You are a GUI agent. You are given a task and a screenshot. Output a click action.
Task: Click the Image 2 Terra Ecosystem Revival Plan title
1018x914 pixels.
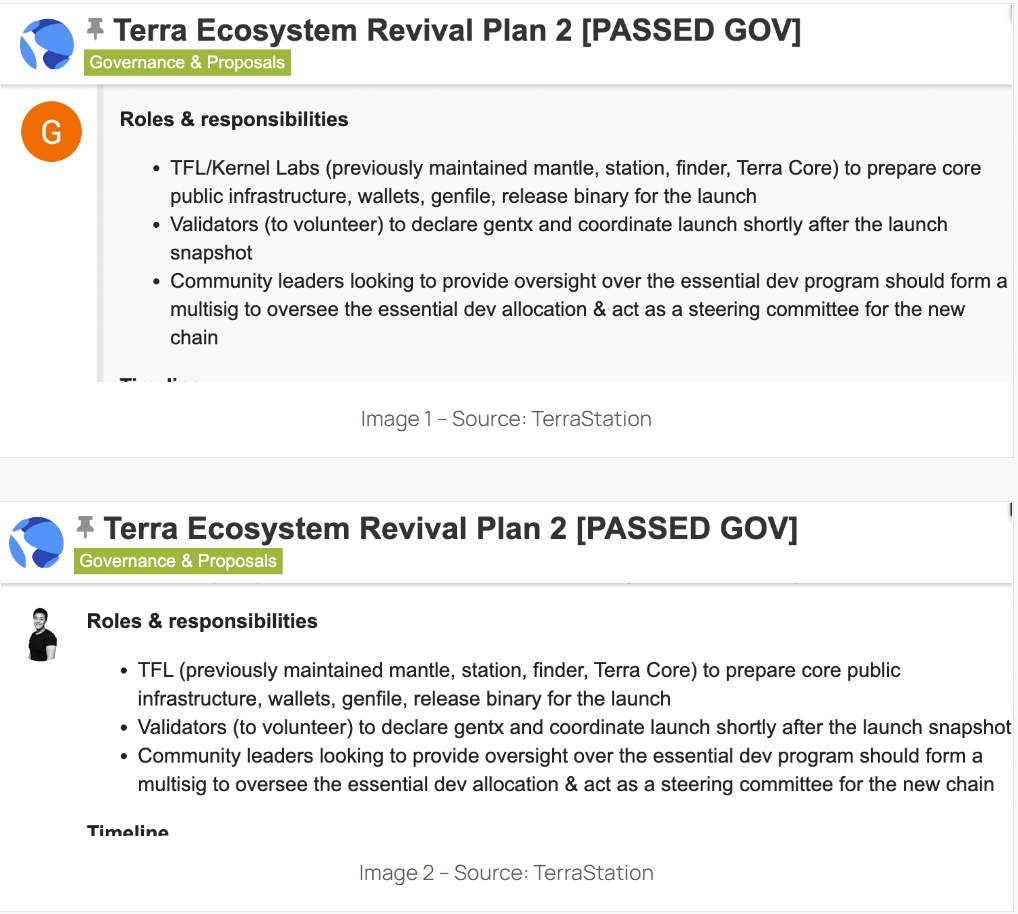click(x=450, y=528)
